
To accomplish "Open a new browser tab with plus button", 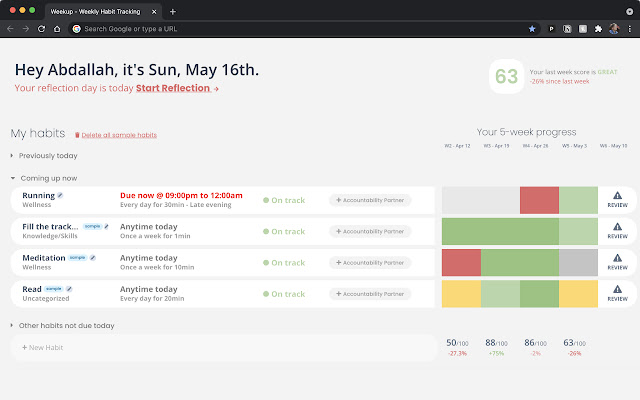I will (x=173, y=11).
